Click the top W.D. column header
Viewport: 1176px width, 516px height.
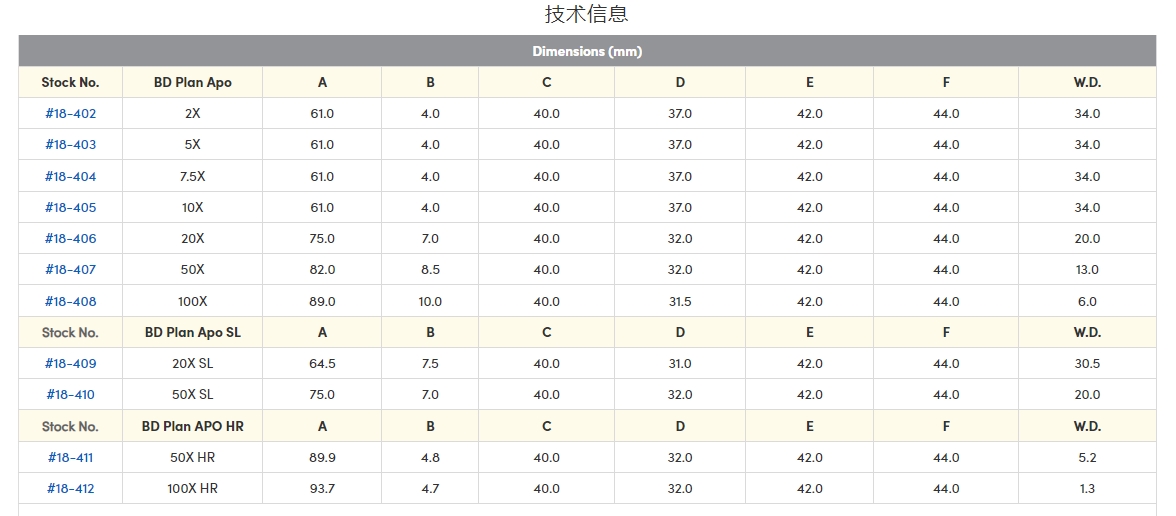(x=1087, y=82)
